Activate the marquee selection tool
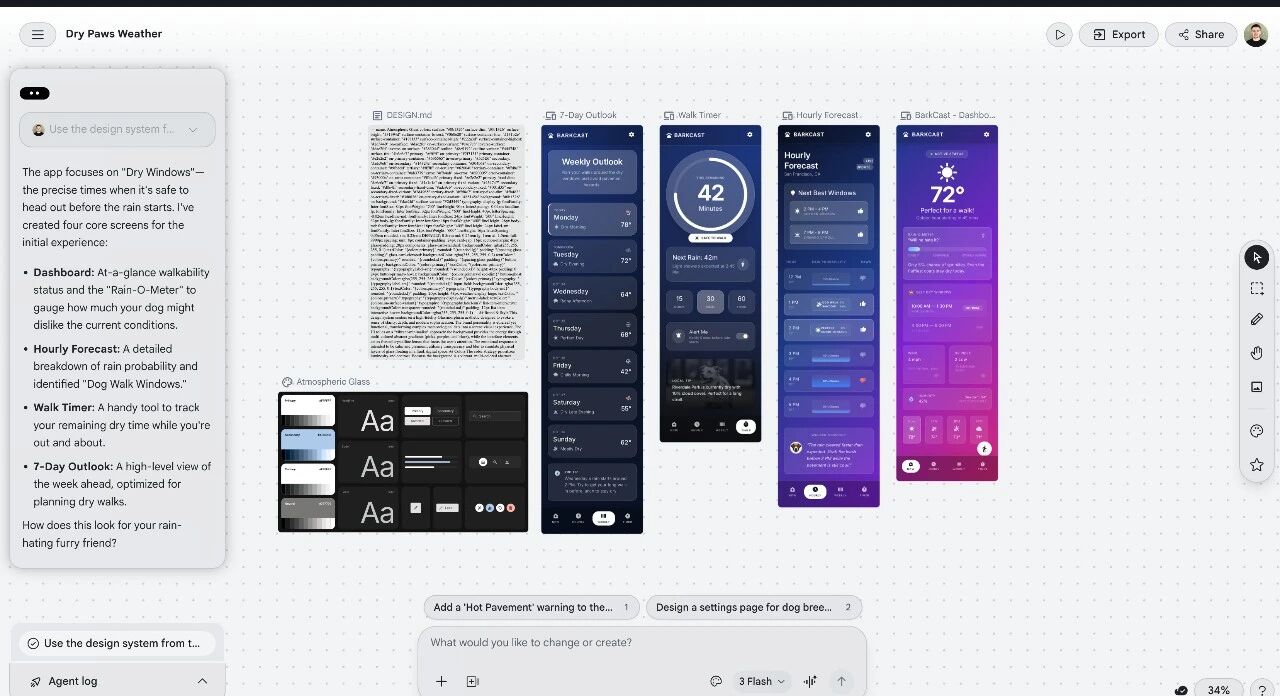This screenshot has width=1280, height=696. point(1257,288)
